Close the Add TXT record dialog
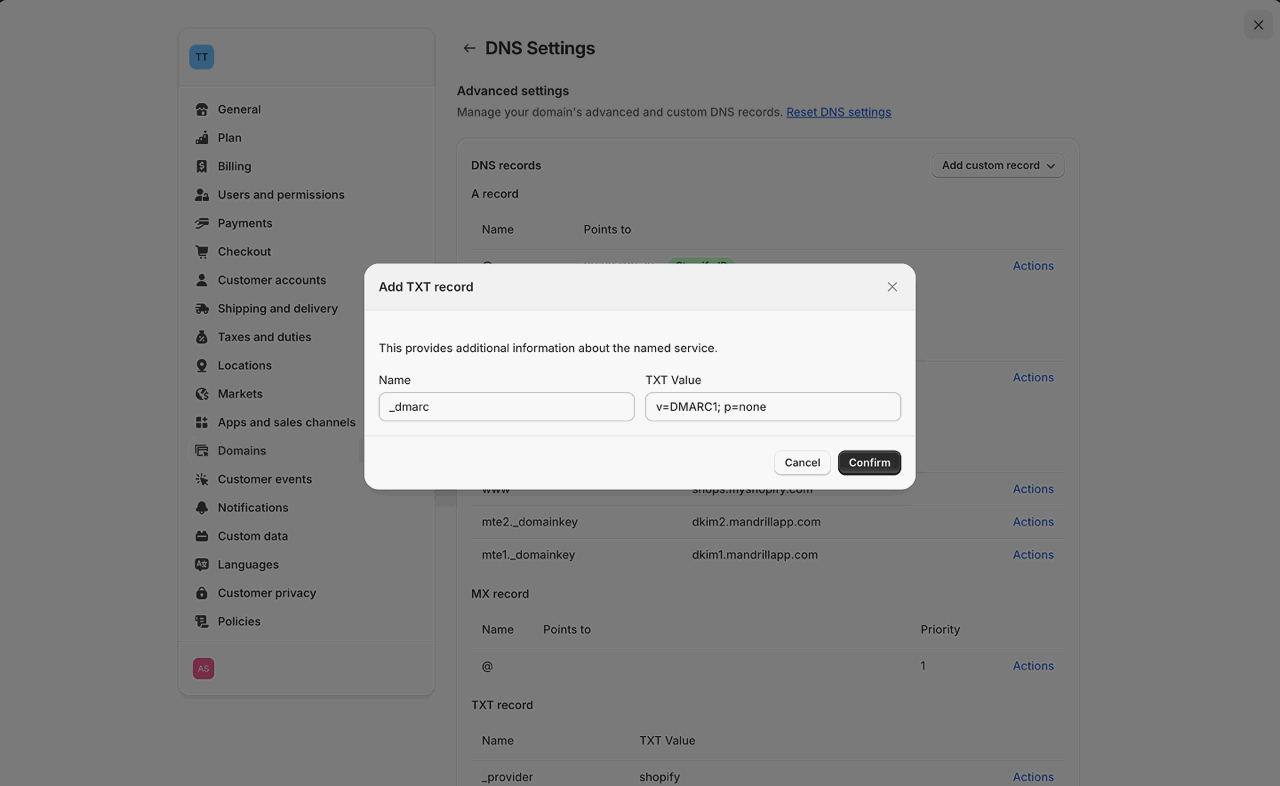 892,287
